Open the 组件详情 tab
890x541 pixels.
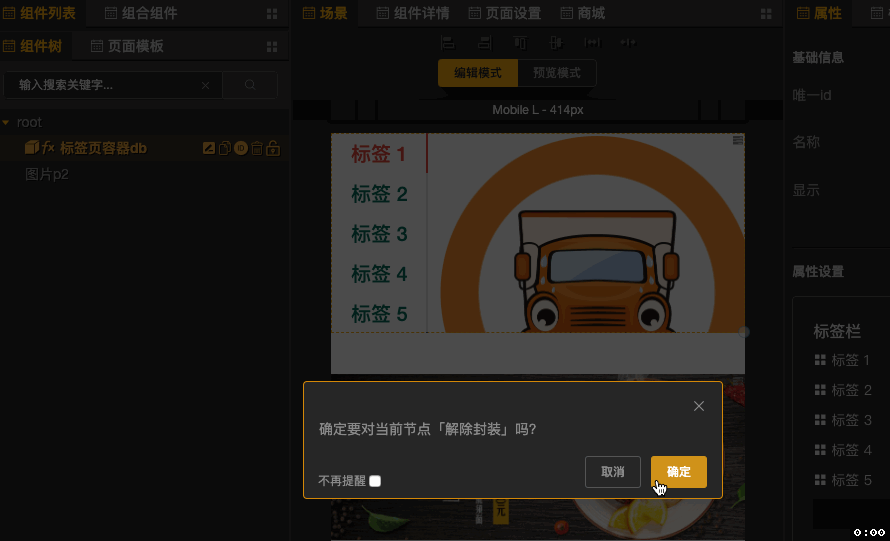[x=413, y=13]
